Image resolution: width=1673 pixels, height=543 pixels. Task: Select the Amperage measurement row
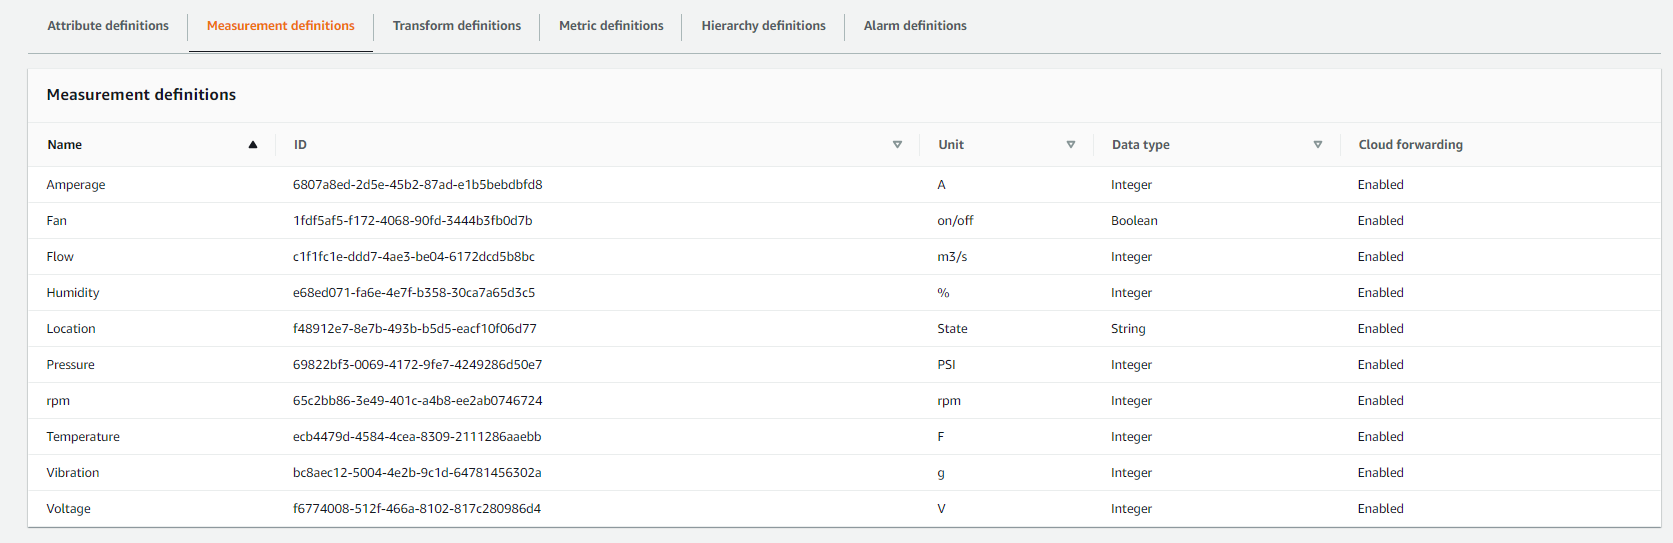pos(76,185)
